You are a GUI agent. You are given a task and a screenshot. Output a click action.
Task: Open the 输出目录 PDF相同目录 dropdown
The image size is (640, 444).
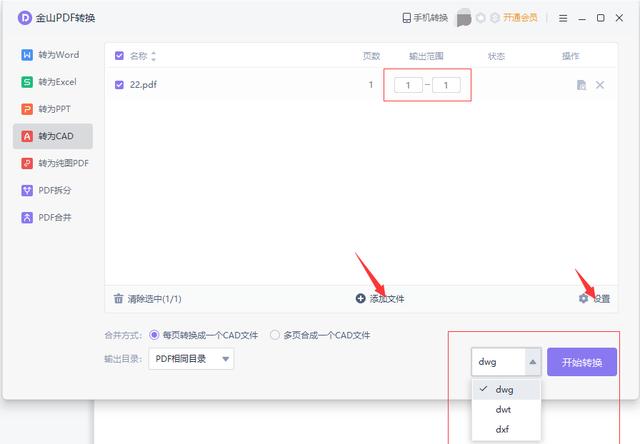tap(191, 359)
